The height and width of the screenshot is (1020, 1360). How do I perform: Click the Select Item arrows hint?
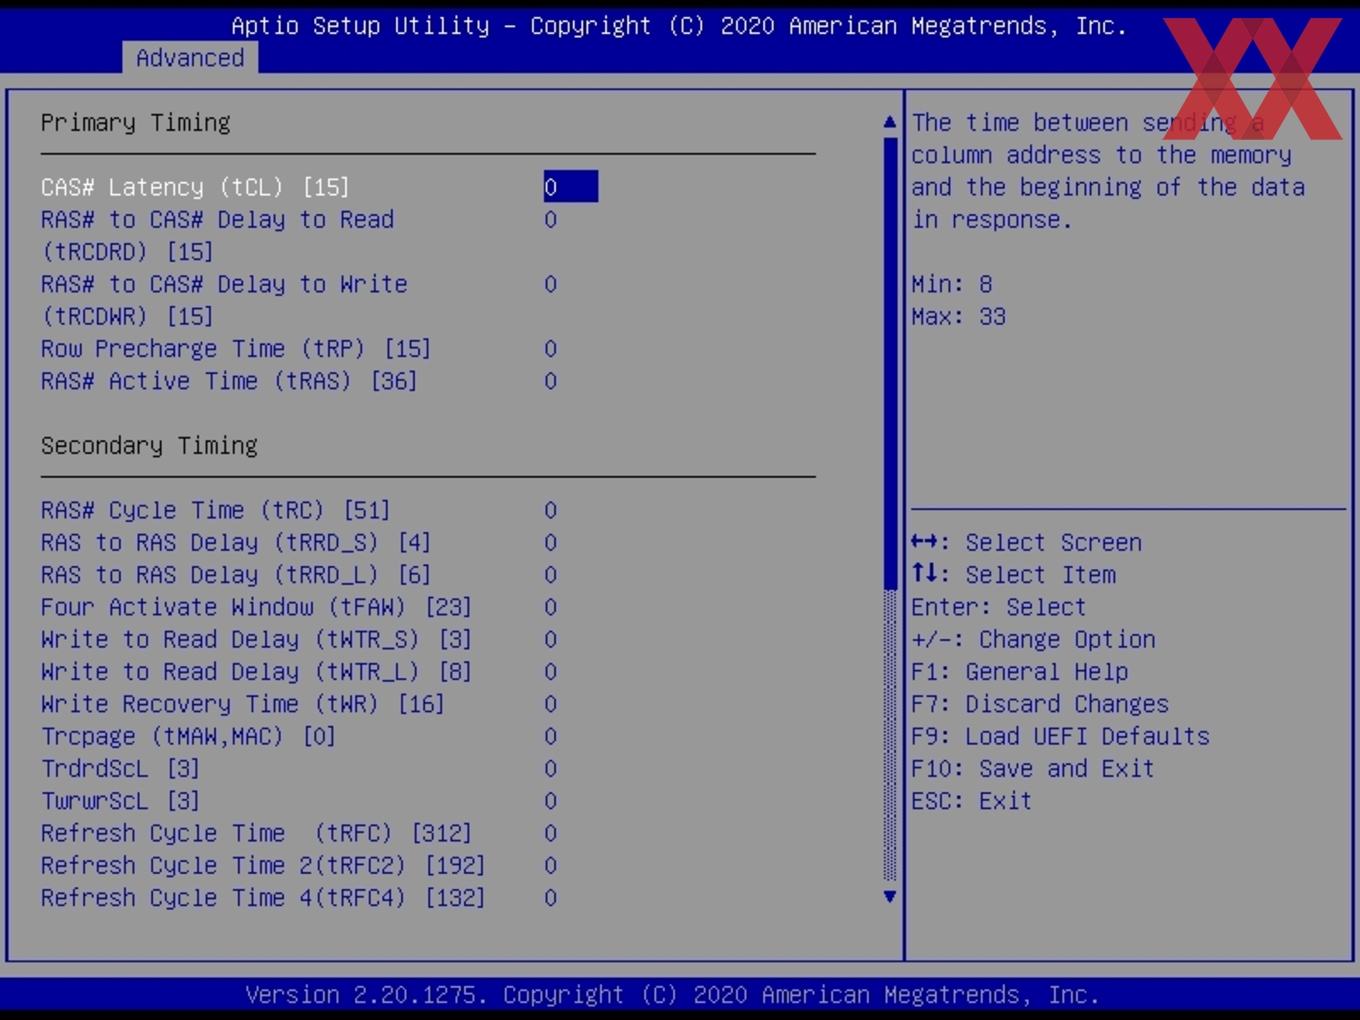1013,575
